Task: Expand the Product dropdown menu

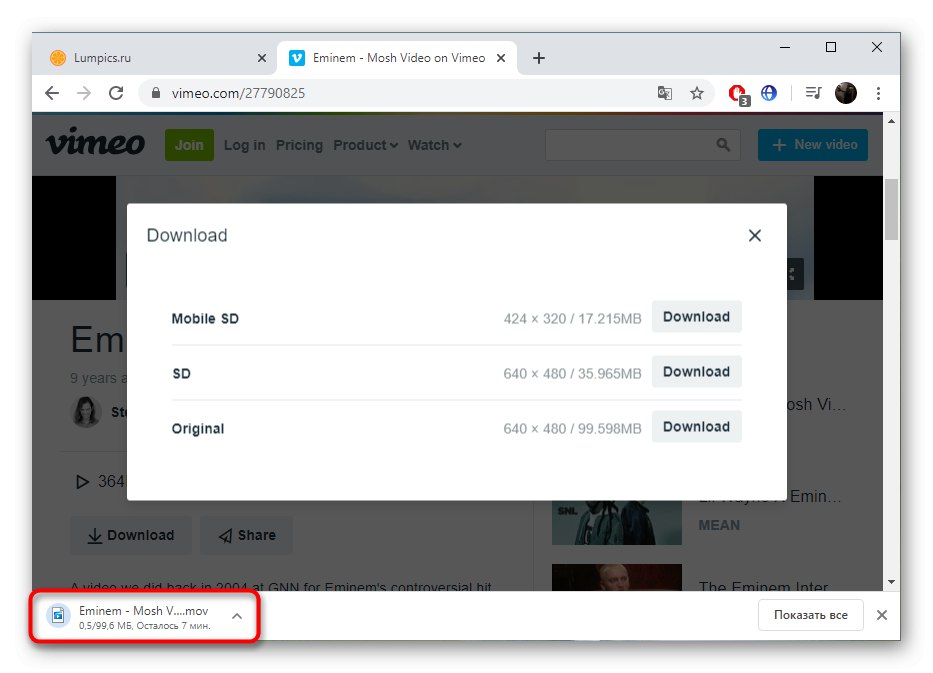Action: (x=365, y=145)
